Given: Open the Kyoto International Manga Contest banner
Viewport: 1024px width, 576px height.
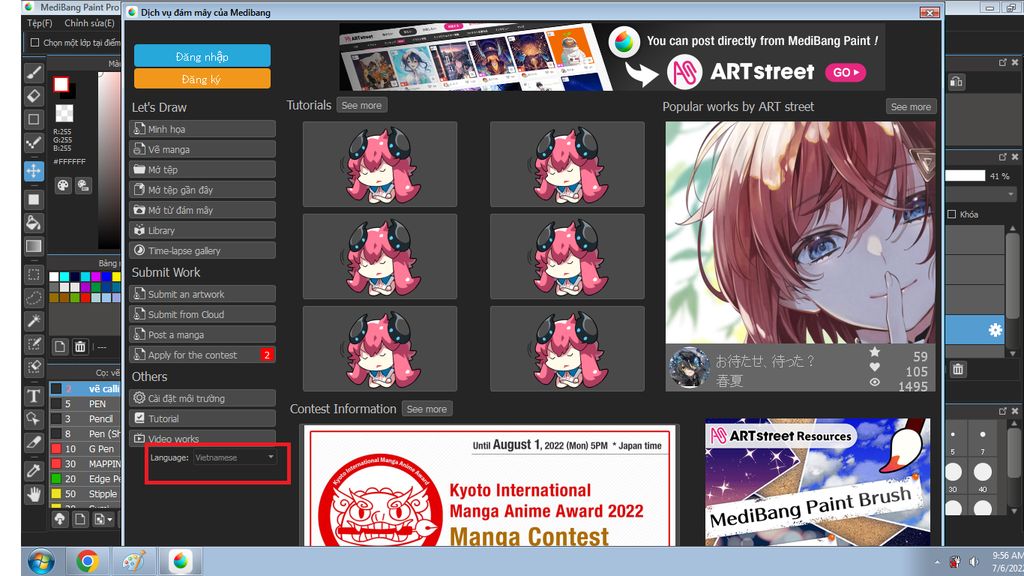Looking at the screenshot, I should point(490,486).
